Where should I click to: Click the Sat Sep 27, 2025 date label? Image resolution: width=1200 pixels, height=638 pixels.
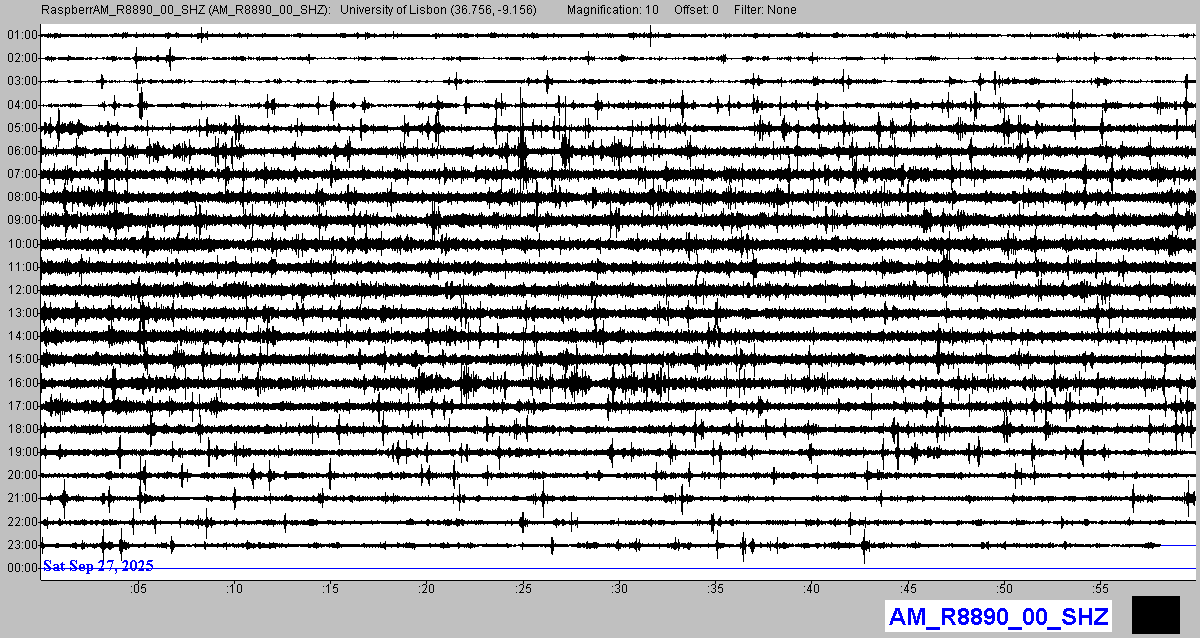[x=98, y=566]
